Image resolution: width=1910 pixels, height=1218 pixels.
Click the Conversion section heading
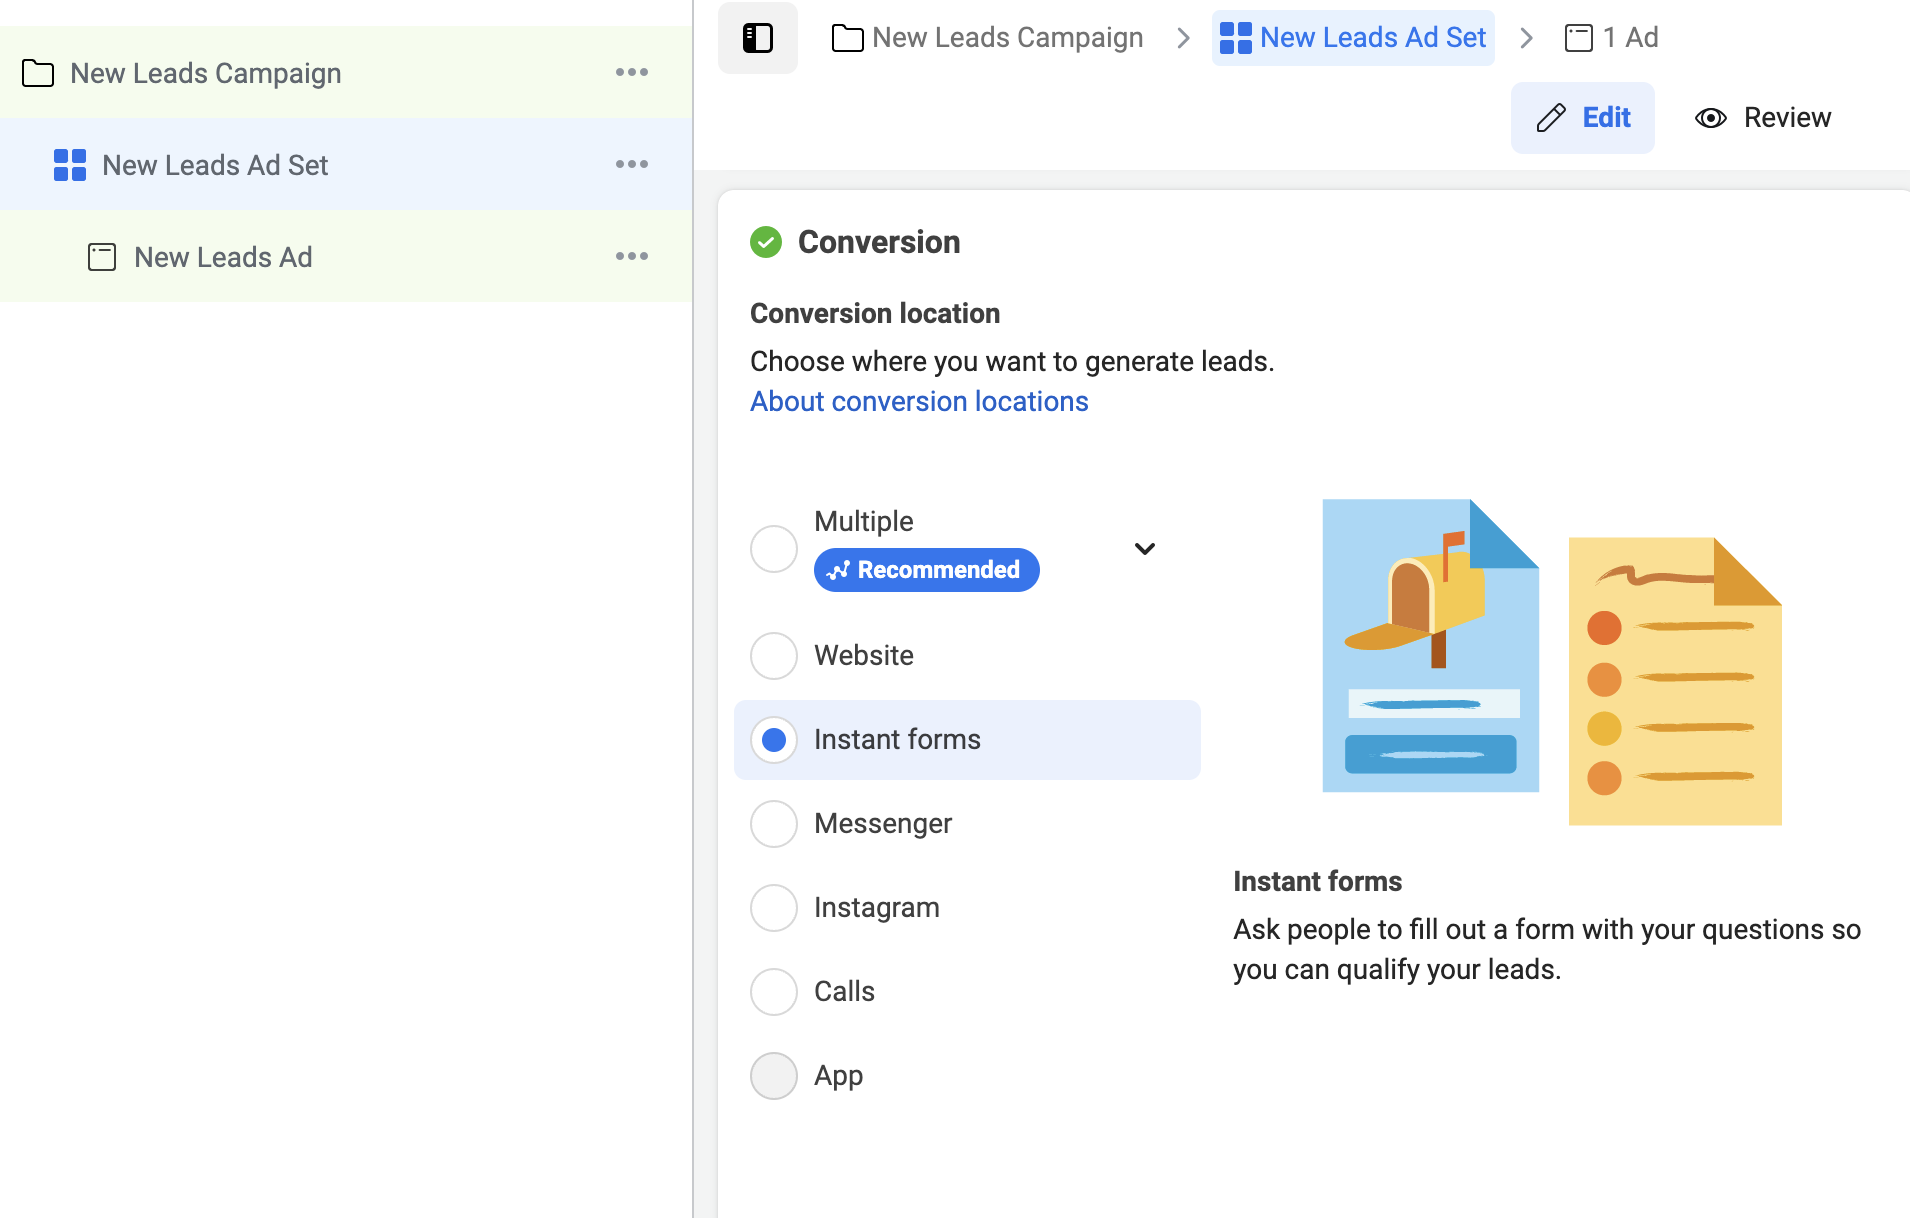(x=879, y=242)
